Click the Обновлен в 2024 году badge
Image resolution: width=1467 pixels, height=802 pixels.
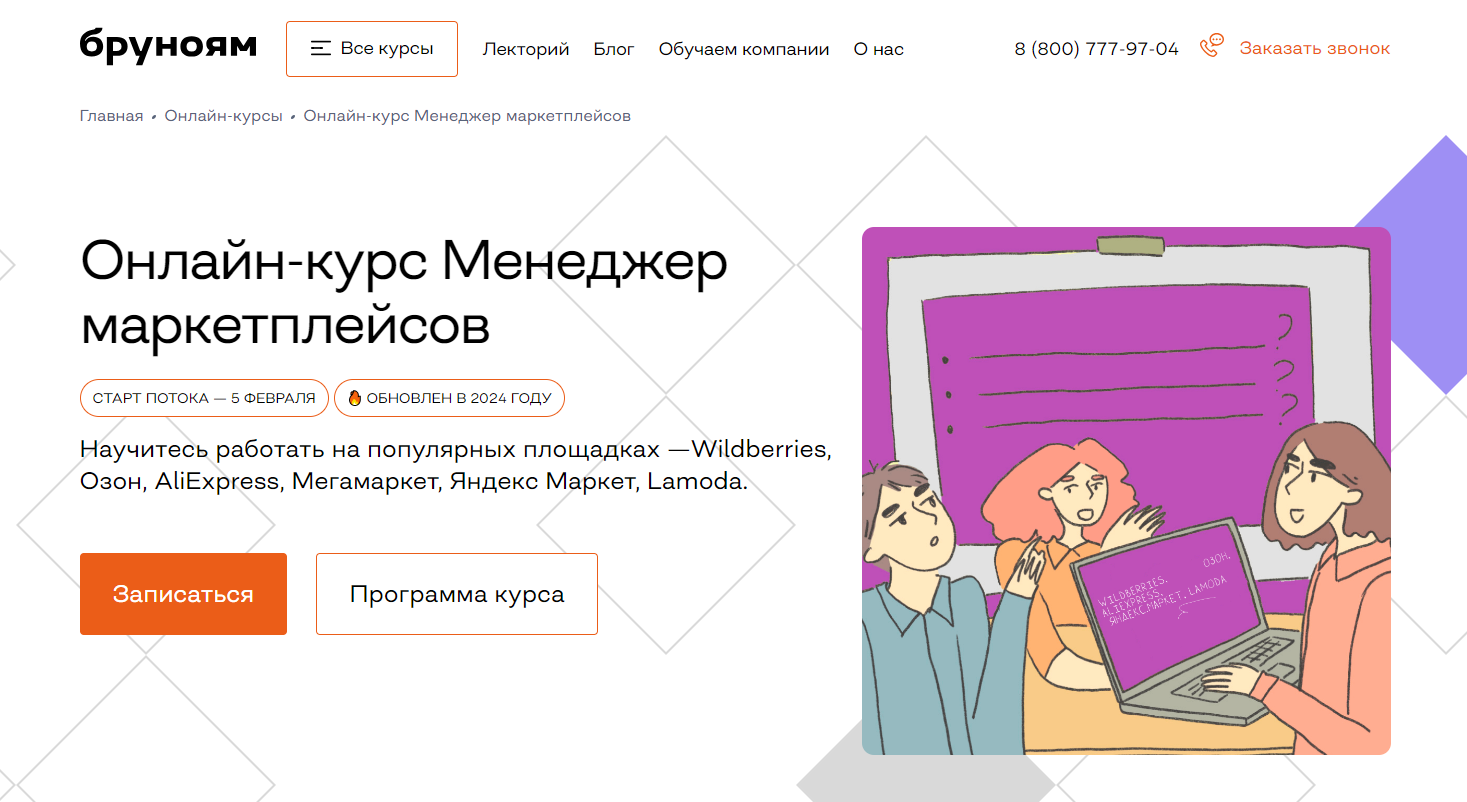(x=449, y=398)
